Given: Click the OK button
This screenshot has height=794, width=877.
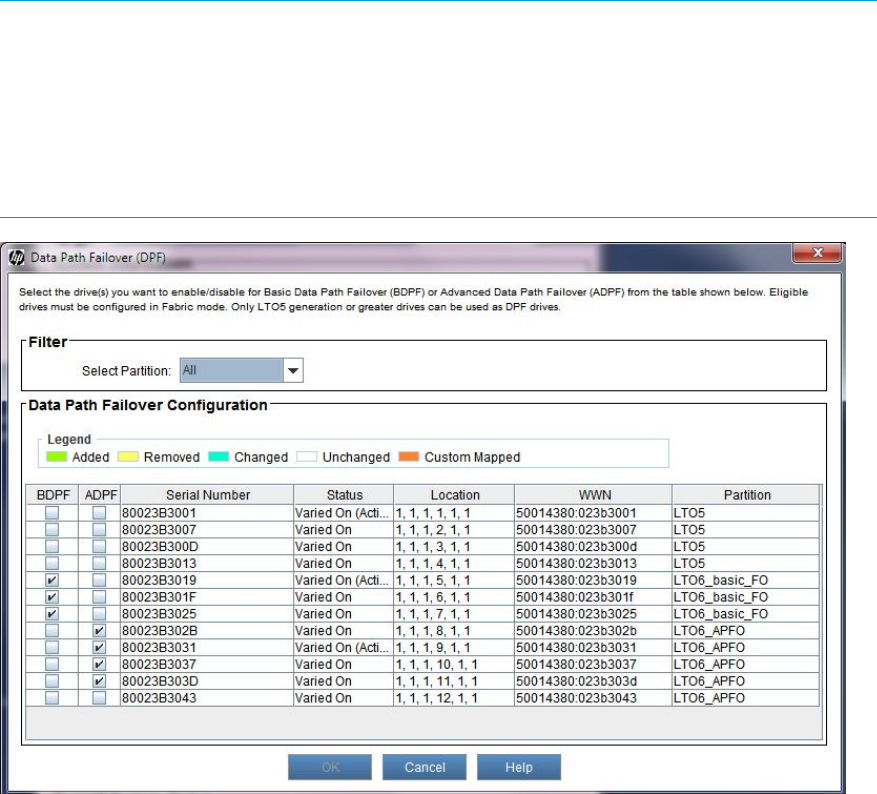Looking at the screenshot, I should 330,767.
